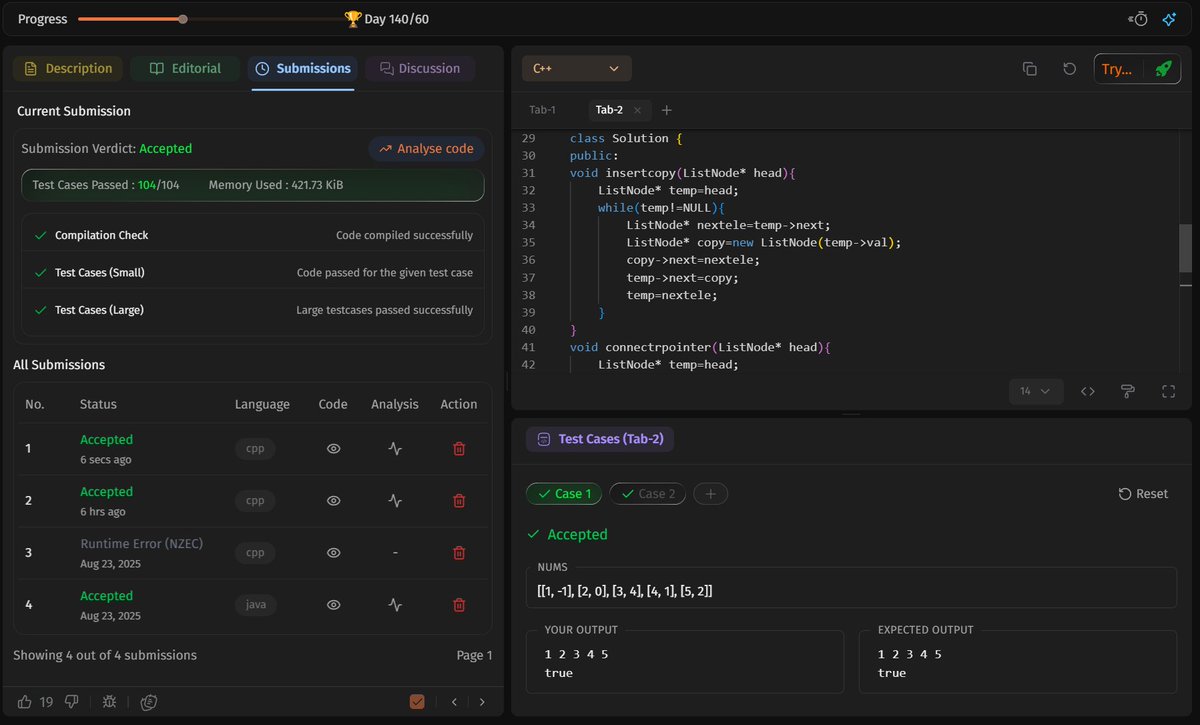Like the problem with thumbs-up icon

tap(25, 702)
